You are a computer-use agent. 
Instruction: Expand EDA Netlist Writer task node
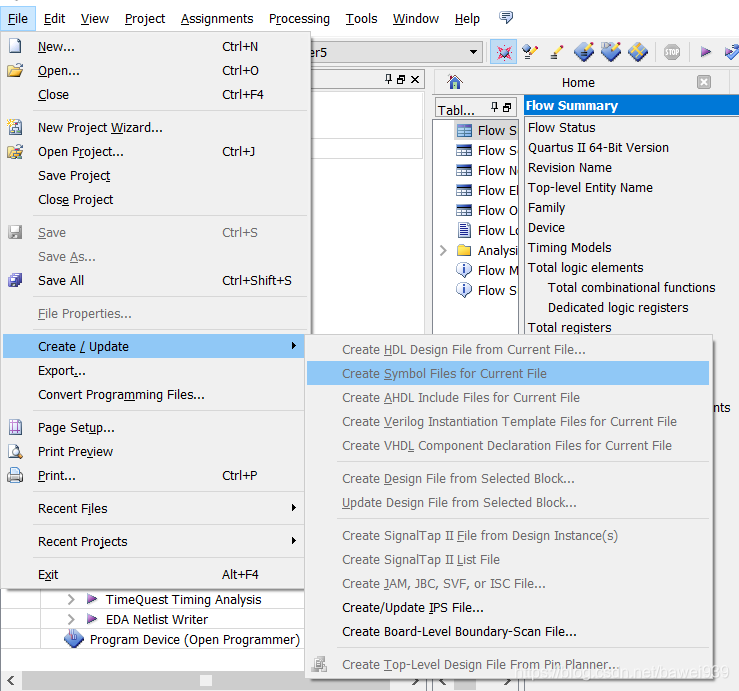click(71, 619)
